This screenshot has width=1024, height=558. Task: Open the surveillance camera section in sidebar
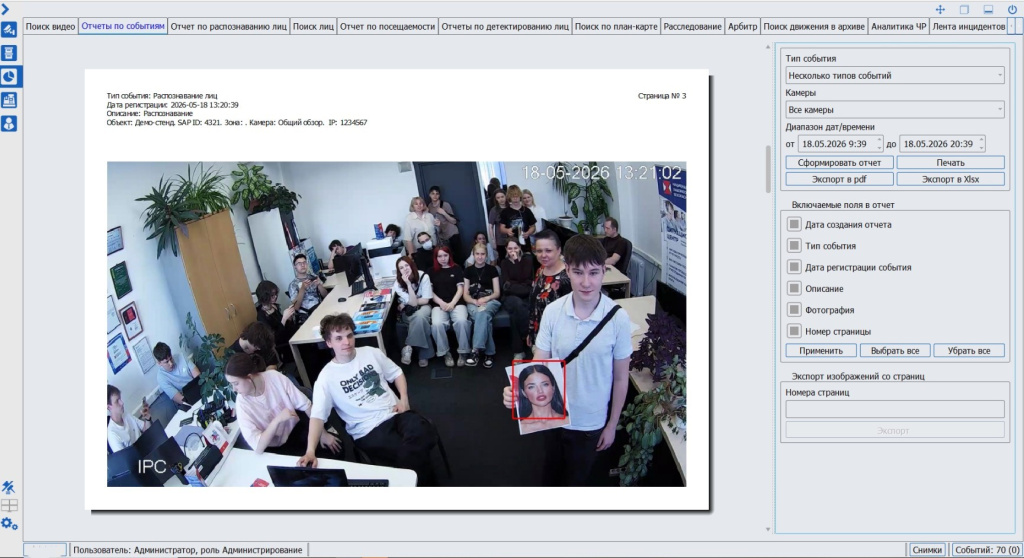(x=9, y=29)
